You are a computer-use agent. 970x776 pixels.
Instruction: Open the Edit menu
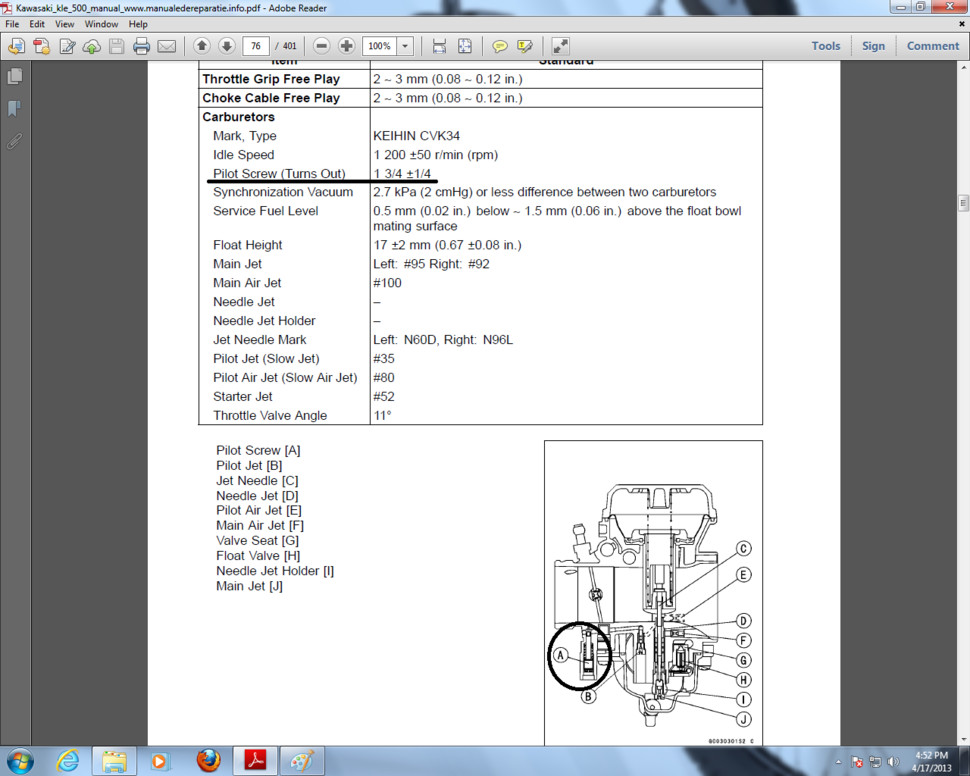[x=37, y=24]
